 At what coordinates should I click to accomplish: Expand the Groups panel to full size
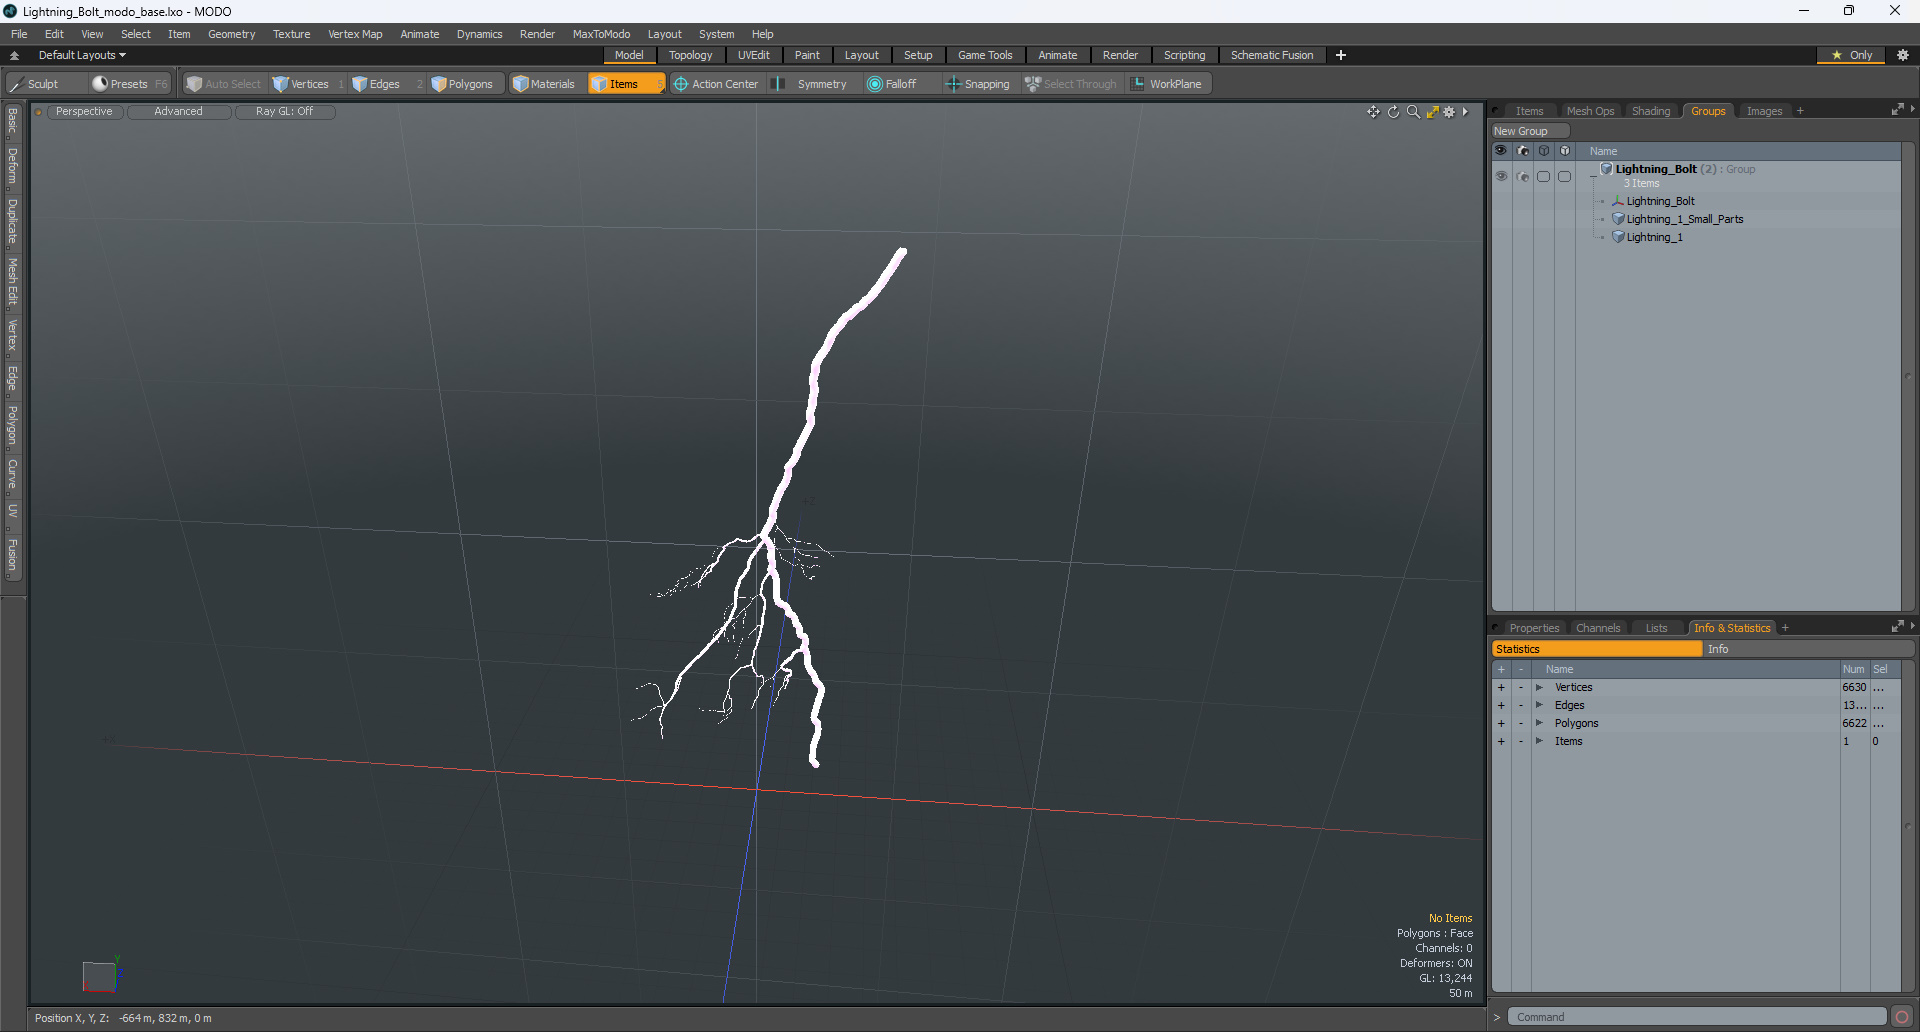pyautogui.click(x=1897, y=110)
